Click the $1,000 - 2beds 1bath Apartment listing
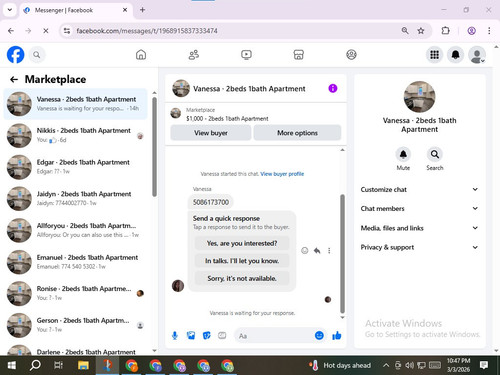500x375 pixels. [x=227, y=118]
